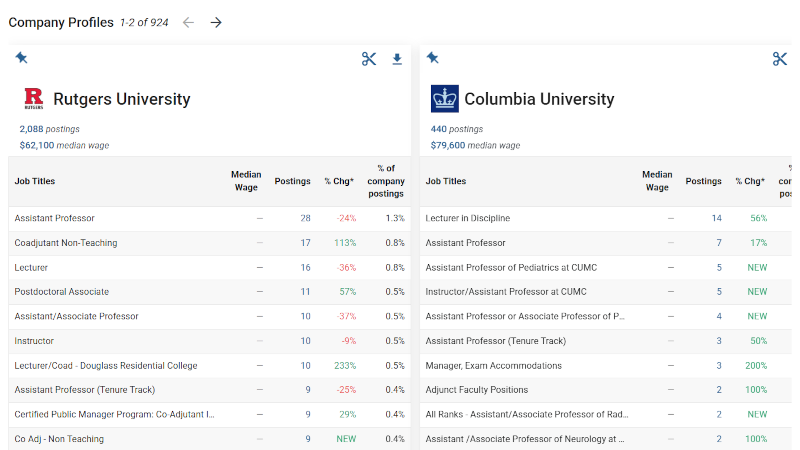Image resolution: width=800 pixels, height=450 pixels.
Task: Click 56% change for Lecturer in Discipline
Action: tap(759, 218)
